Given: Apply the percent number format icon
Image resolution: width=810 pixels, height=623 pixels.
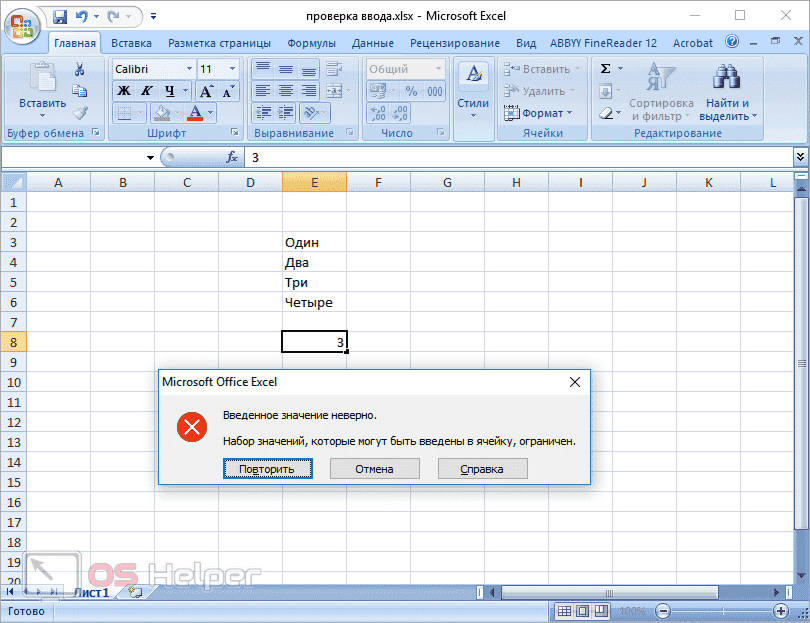Looking at the screenshot, I should pos(411,91).
